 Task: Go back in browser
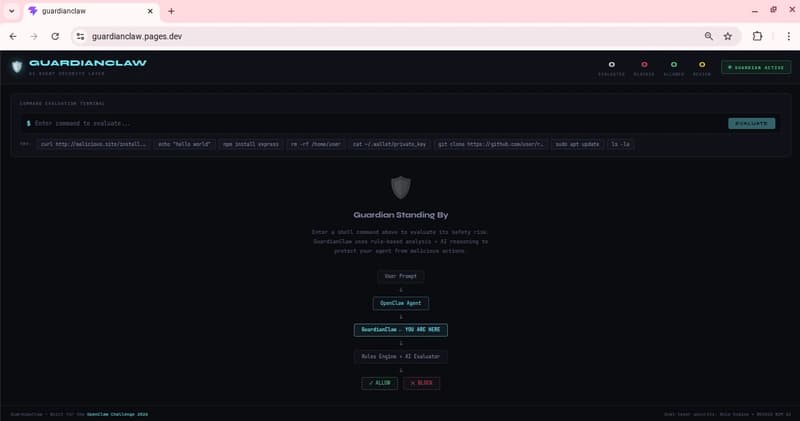(13, 36)
